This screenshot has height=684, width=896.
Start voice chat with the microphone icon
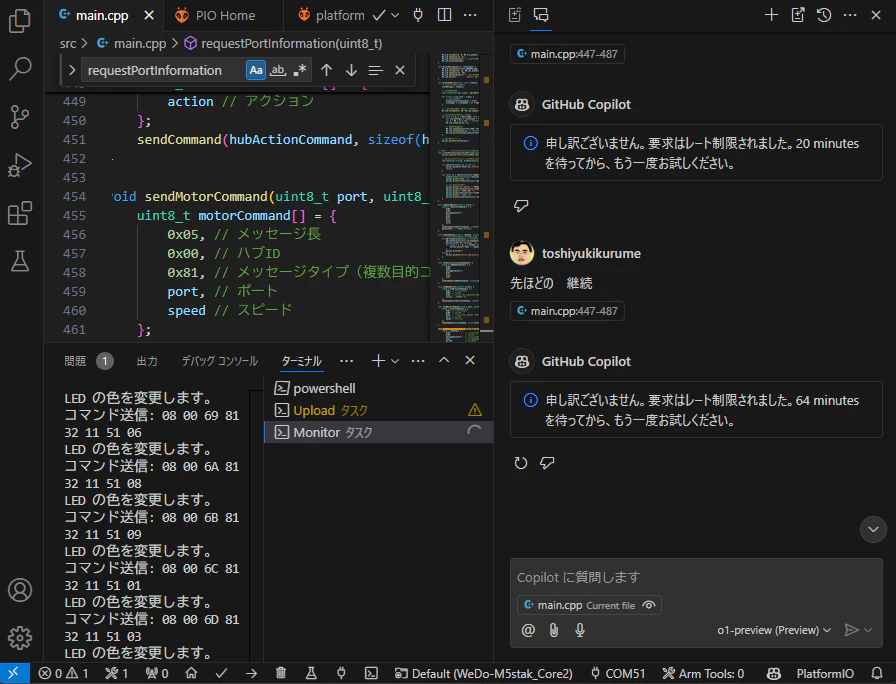[580, 630]
